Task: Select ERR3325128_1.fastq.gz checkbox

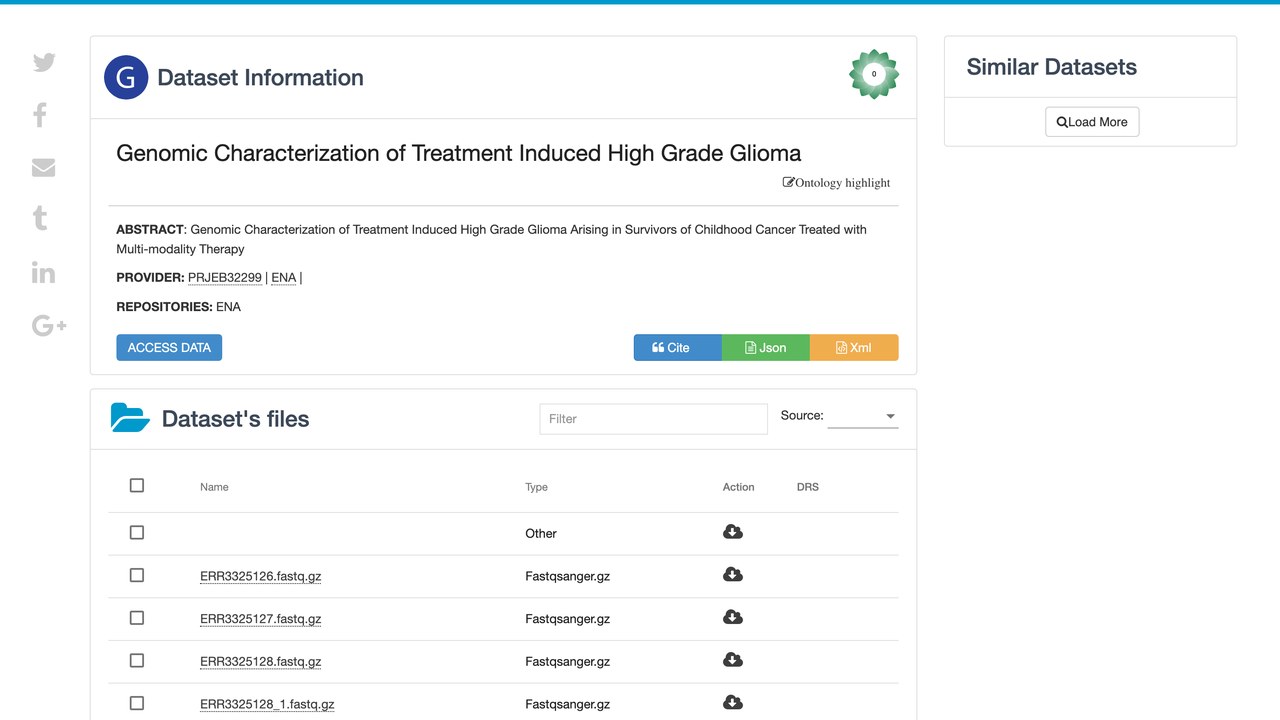Action: (x=137, y=703)
